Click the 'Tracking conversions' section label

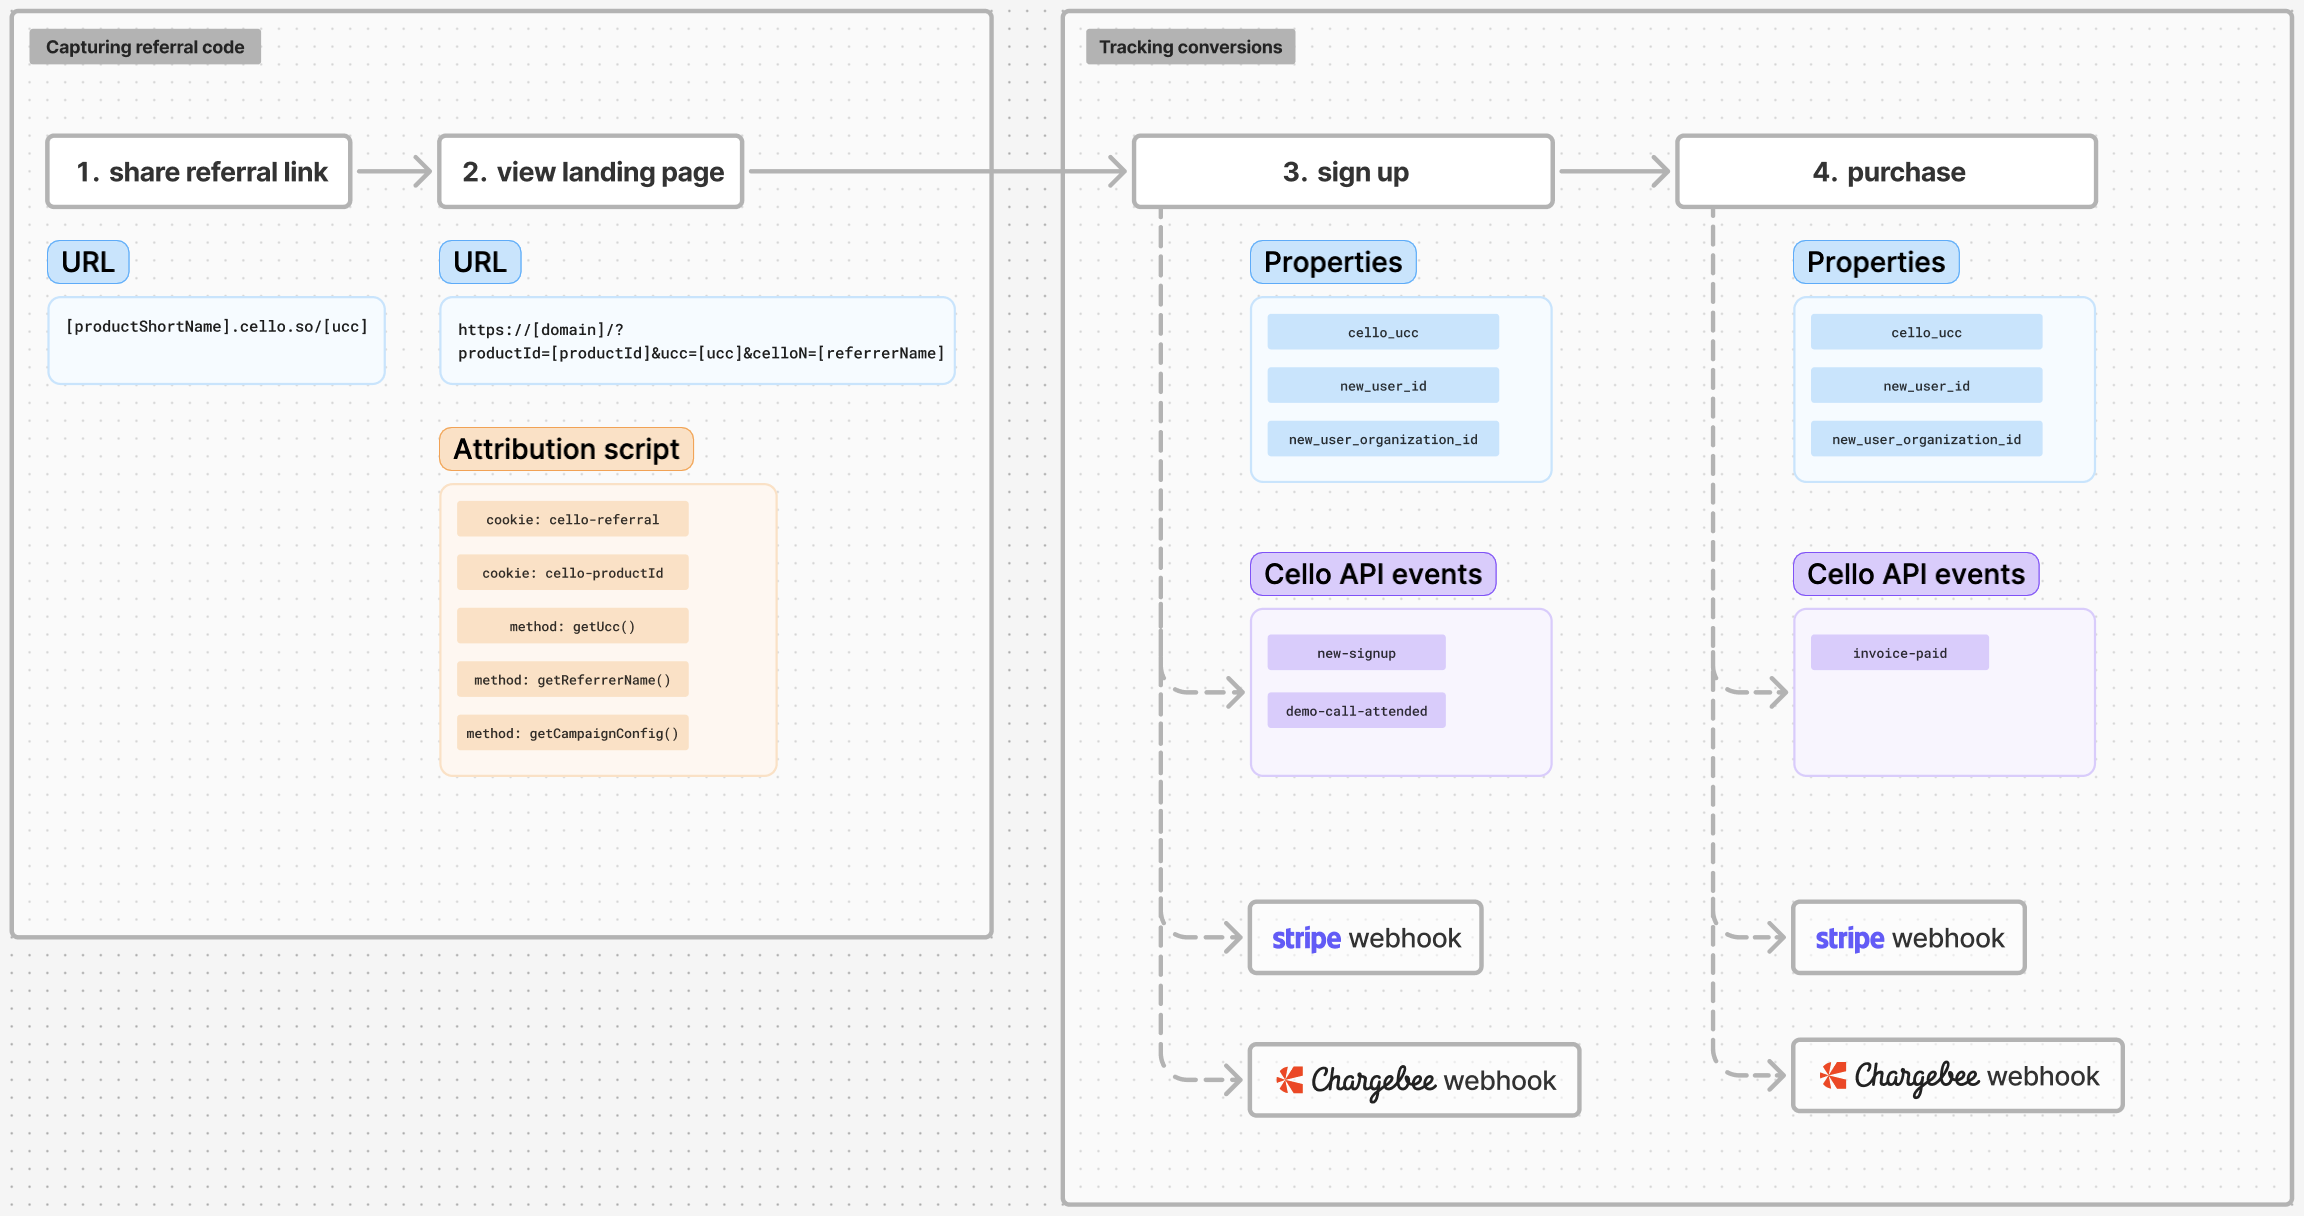tap(1190, 47)
